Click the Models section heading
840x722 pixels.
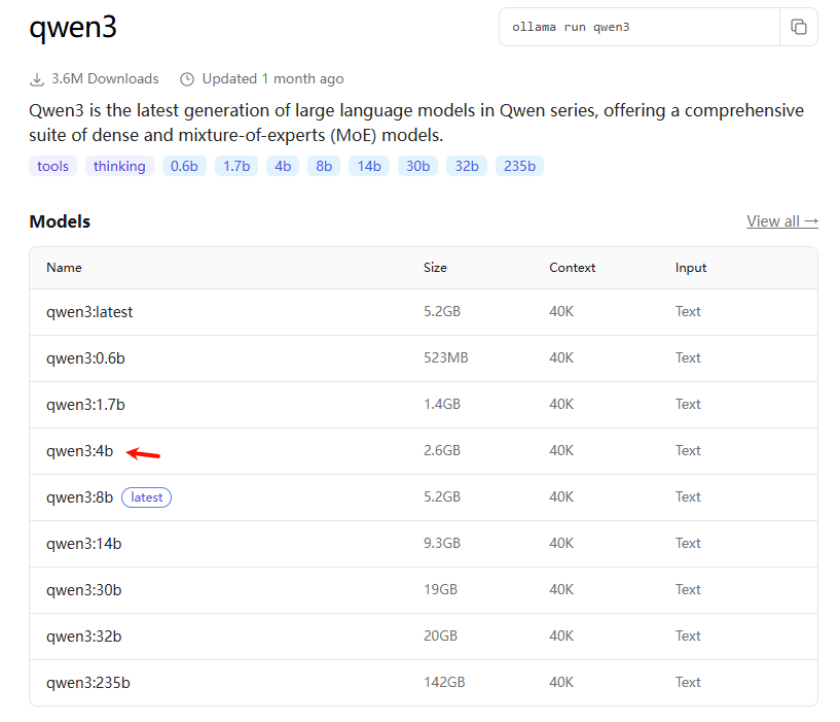[x=60, y=222]
